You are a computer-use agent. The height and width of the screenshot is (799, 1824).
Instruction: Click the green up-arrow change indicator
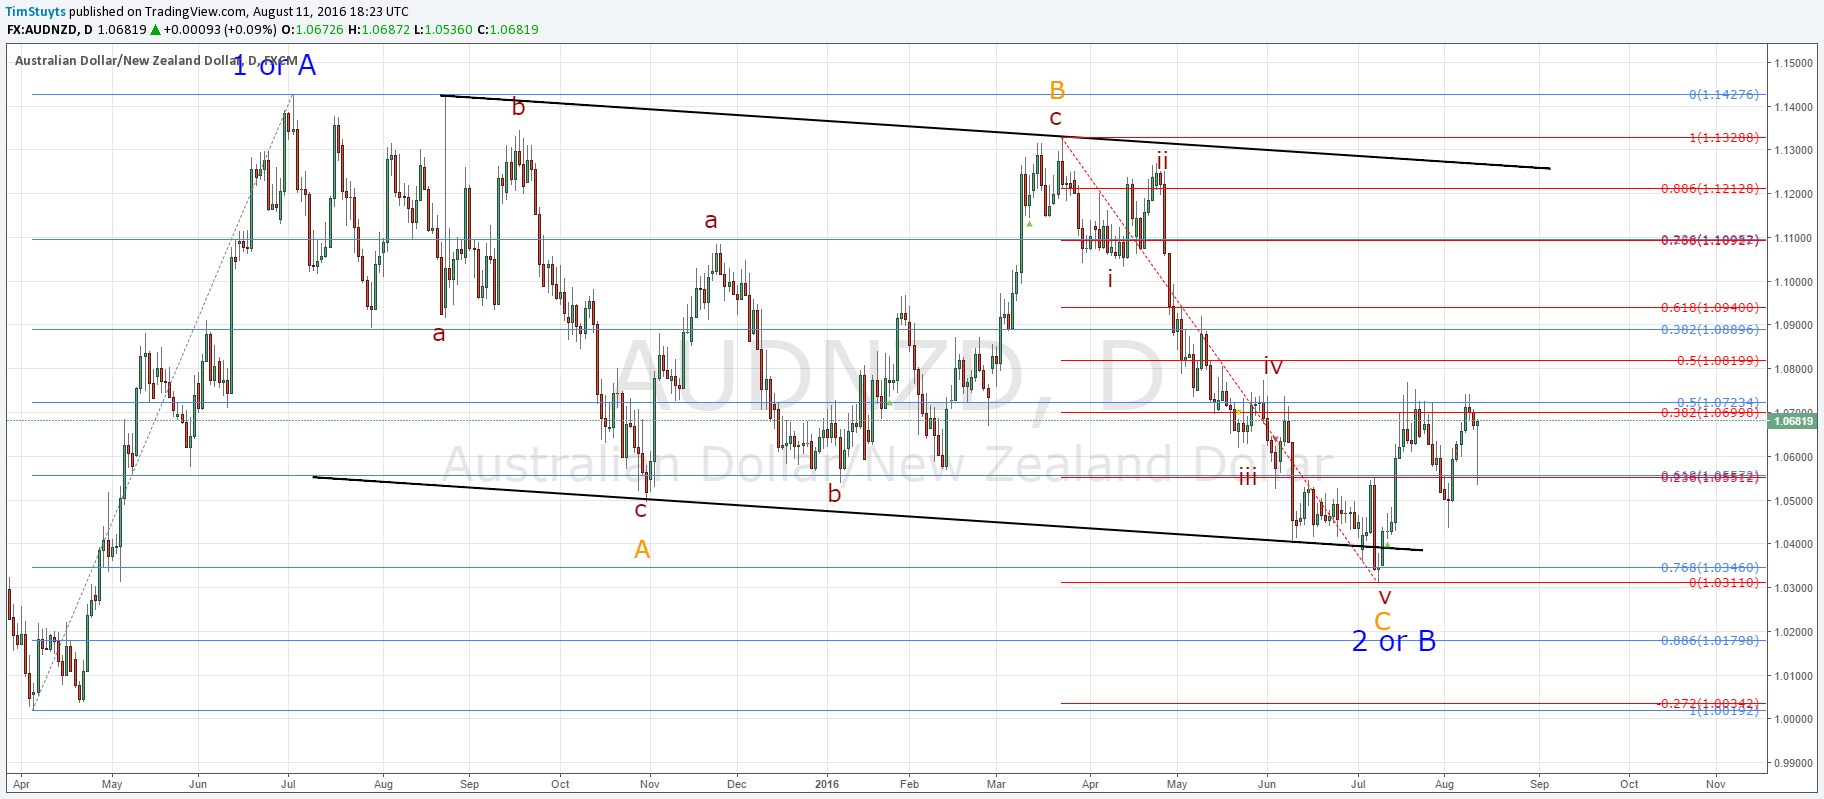coord(155,30)
